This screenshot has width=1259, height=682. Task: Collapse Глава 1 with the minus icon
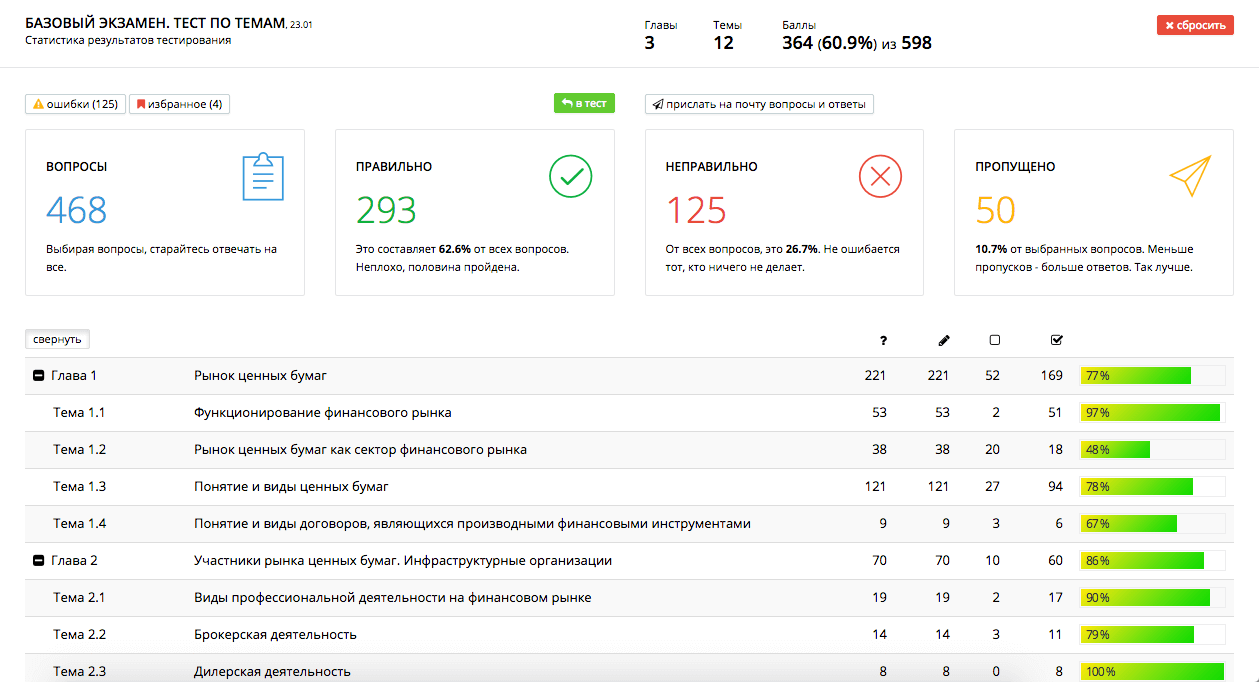coord(38,376)
